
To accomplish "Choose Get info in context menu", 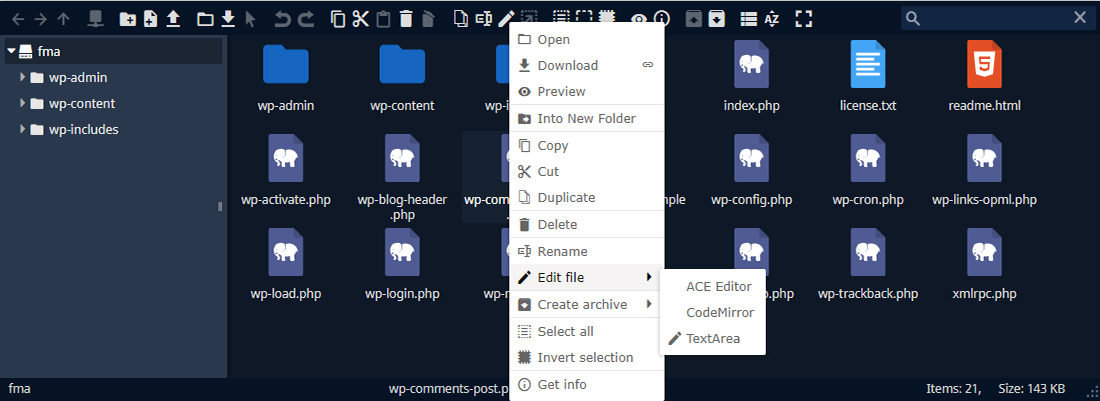I will [586, 384].
